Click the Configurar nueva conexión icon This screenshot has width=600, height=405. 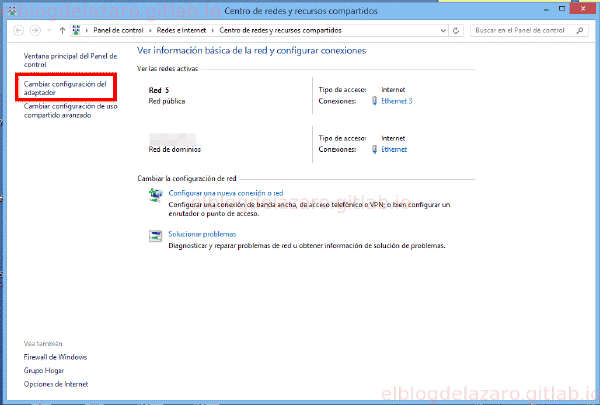click(155, 195)
